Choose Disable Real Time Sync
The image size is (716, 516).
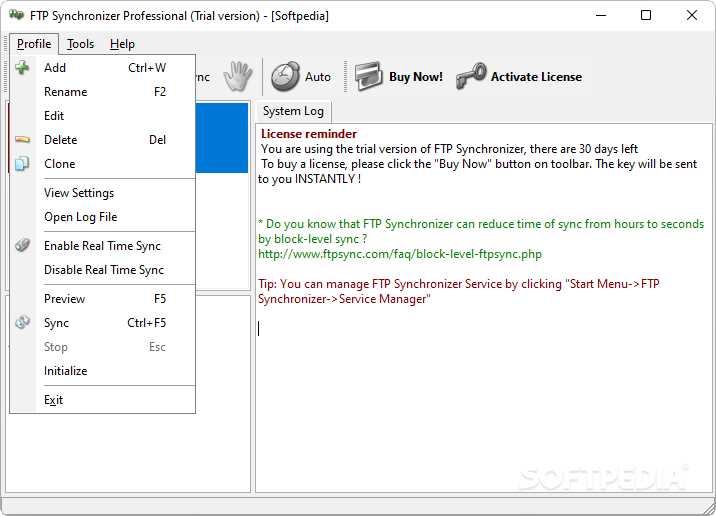point(103,270)
